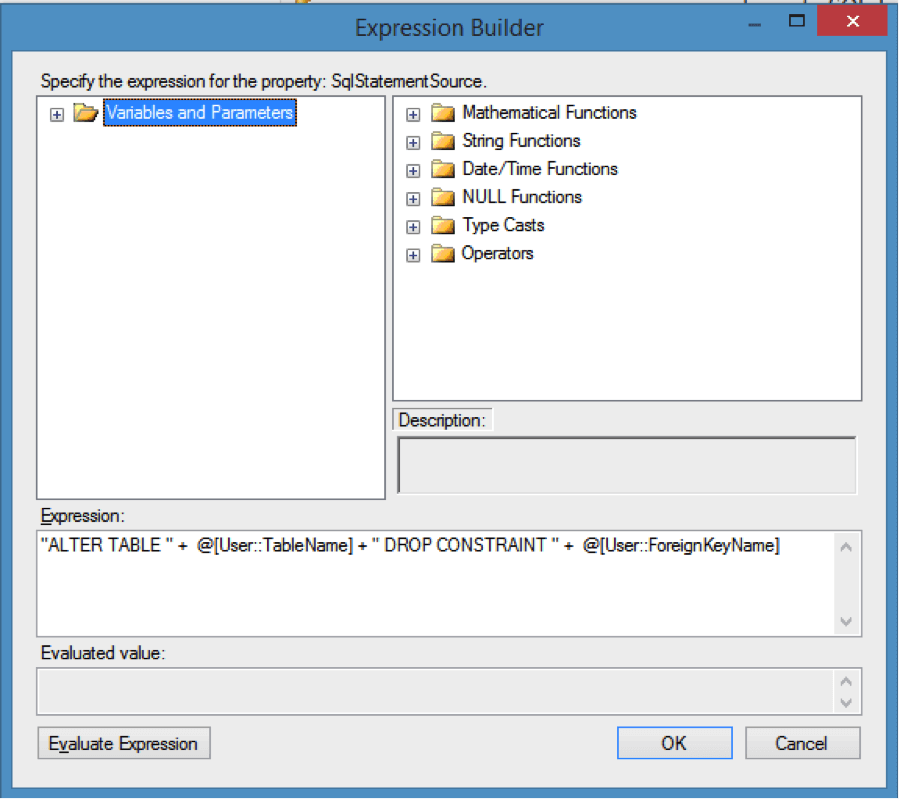Expand the Mathematical Functions folder
The width and height of the screenshot is (899, 799).
coord(413,115)
